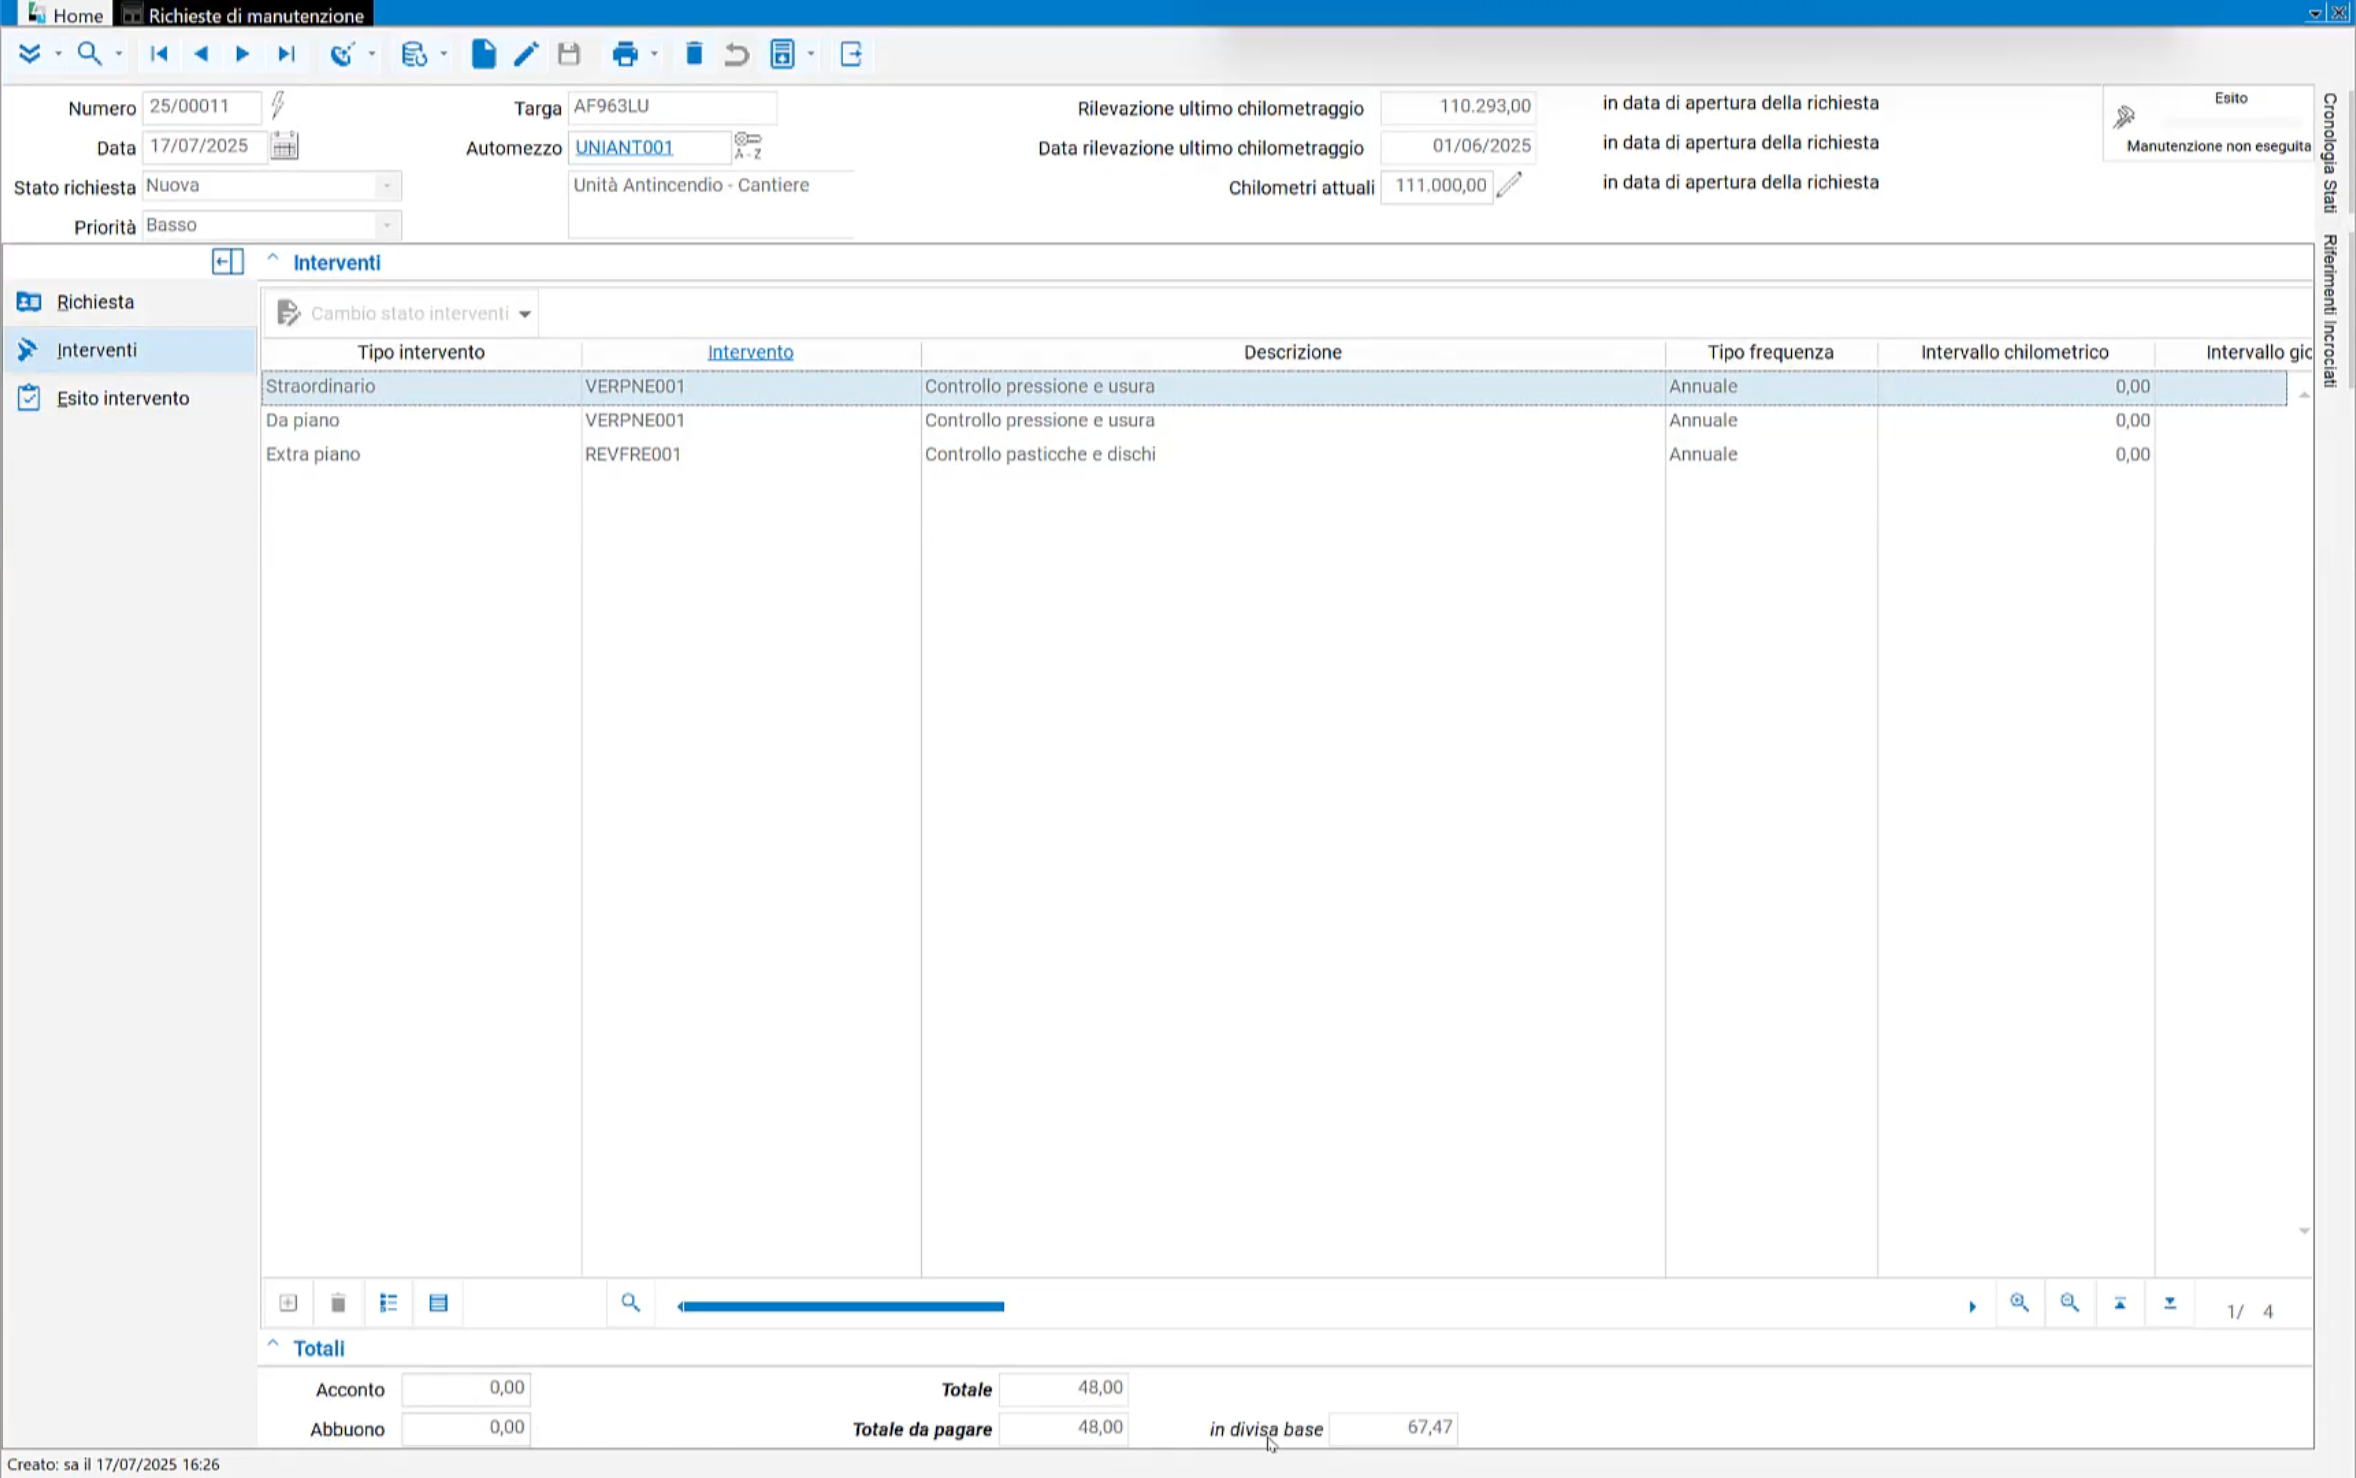Collapse the Totali section
This screenshot has height=1478, width=2356.
[x=272, y=1345]
